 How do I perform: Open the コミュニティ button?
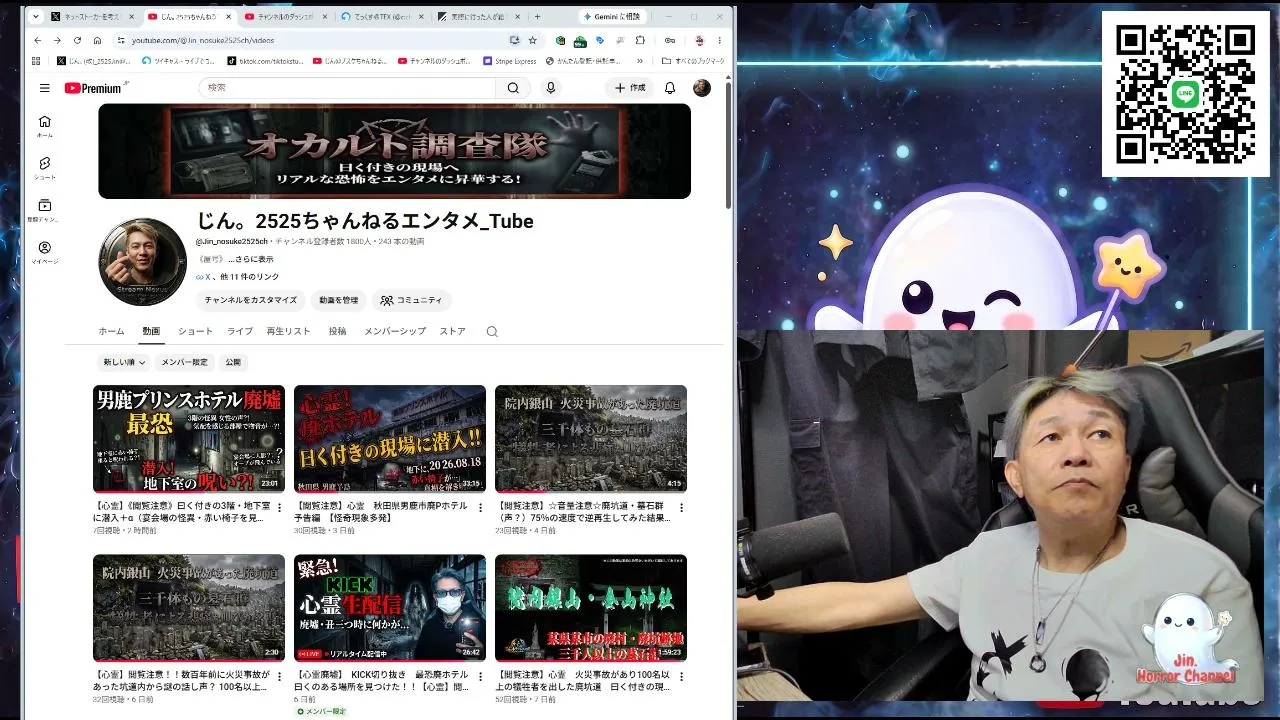coord(411,300)
